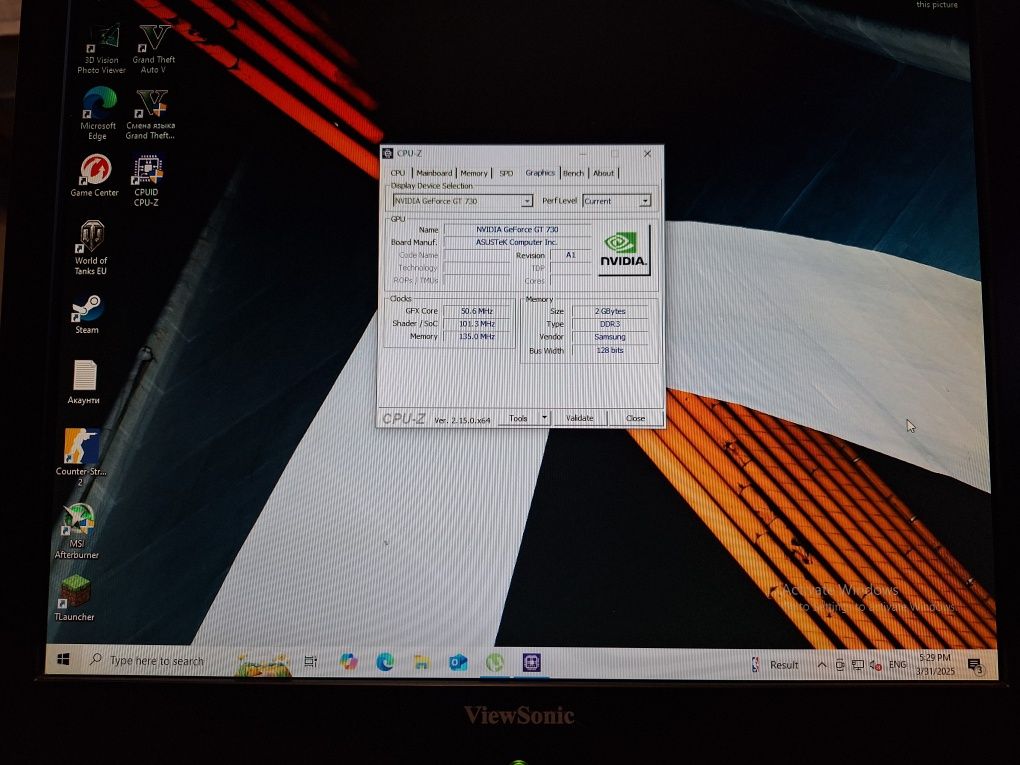Screen dimensions: 1020x765
Task: Switch to the About tab
Action: pos(603,173)
